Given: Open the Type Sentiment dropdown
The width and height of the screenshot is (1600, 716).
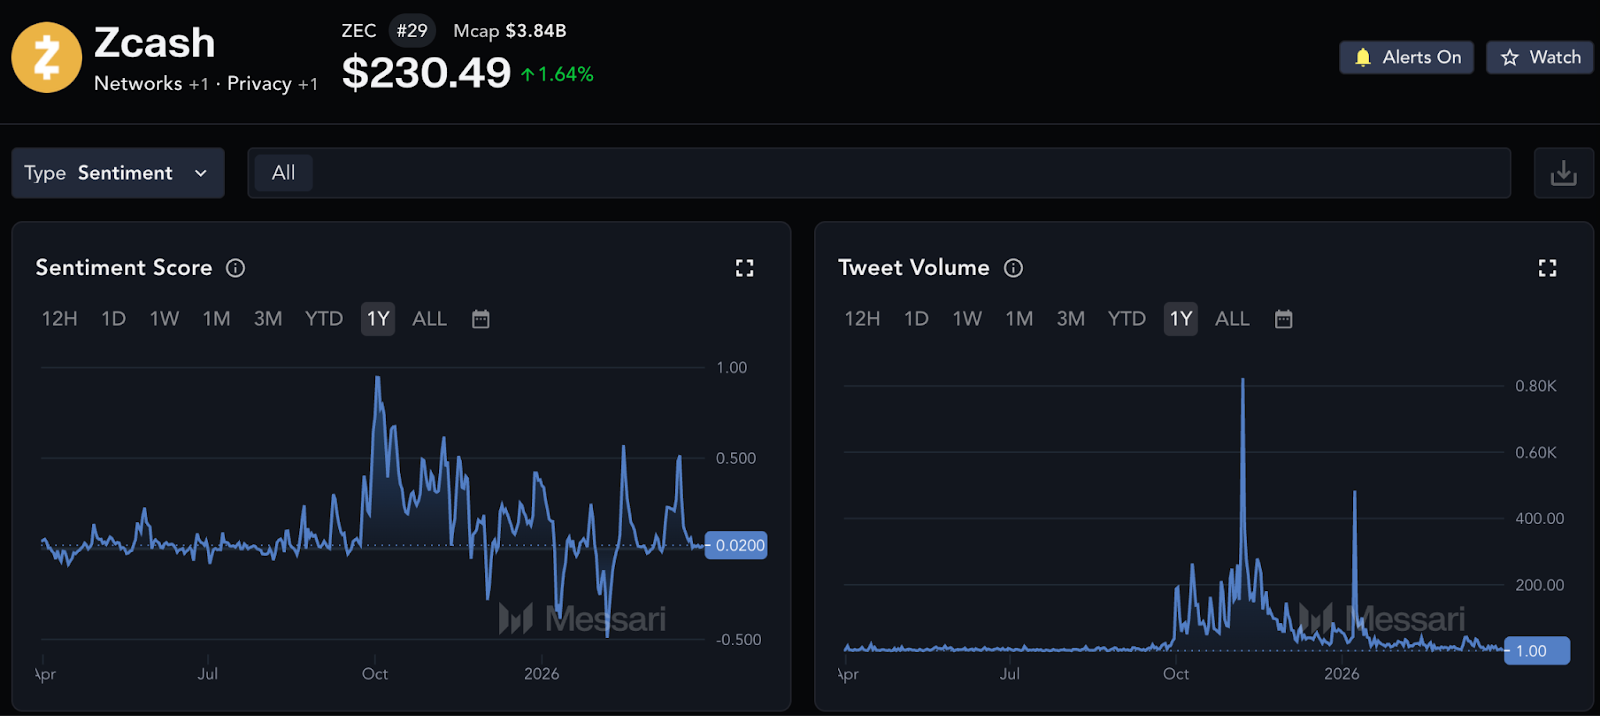Looking at the screenshot, I should click(x=118, y=173).
